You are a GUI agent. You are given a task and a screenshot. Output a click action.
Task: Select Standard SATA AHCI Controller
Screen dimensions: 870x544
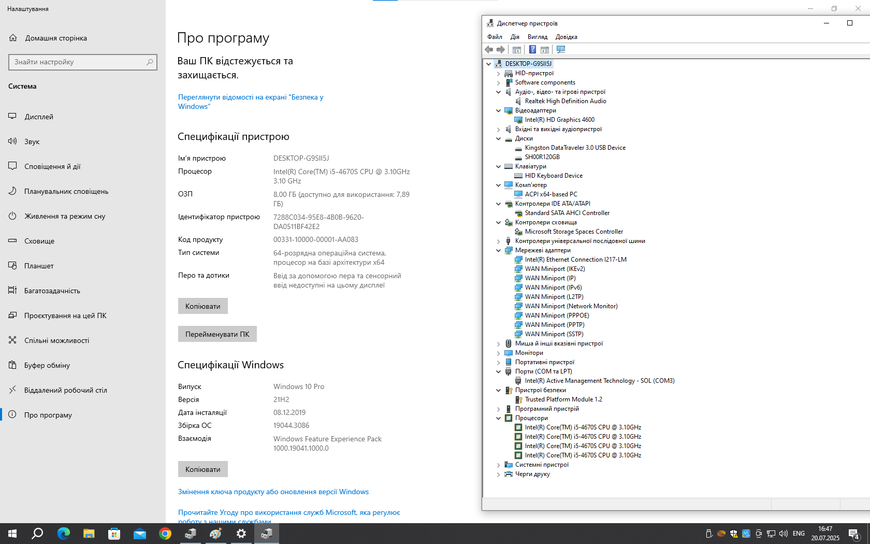tap(567, 213)
